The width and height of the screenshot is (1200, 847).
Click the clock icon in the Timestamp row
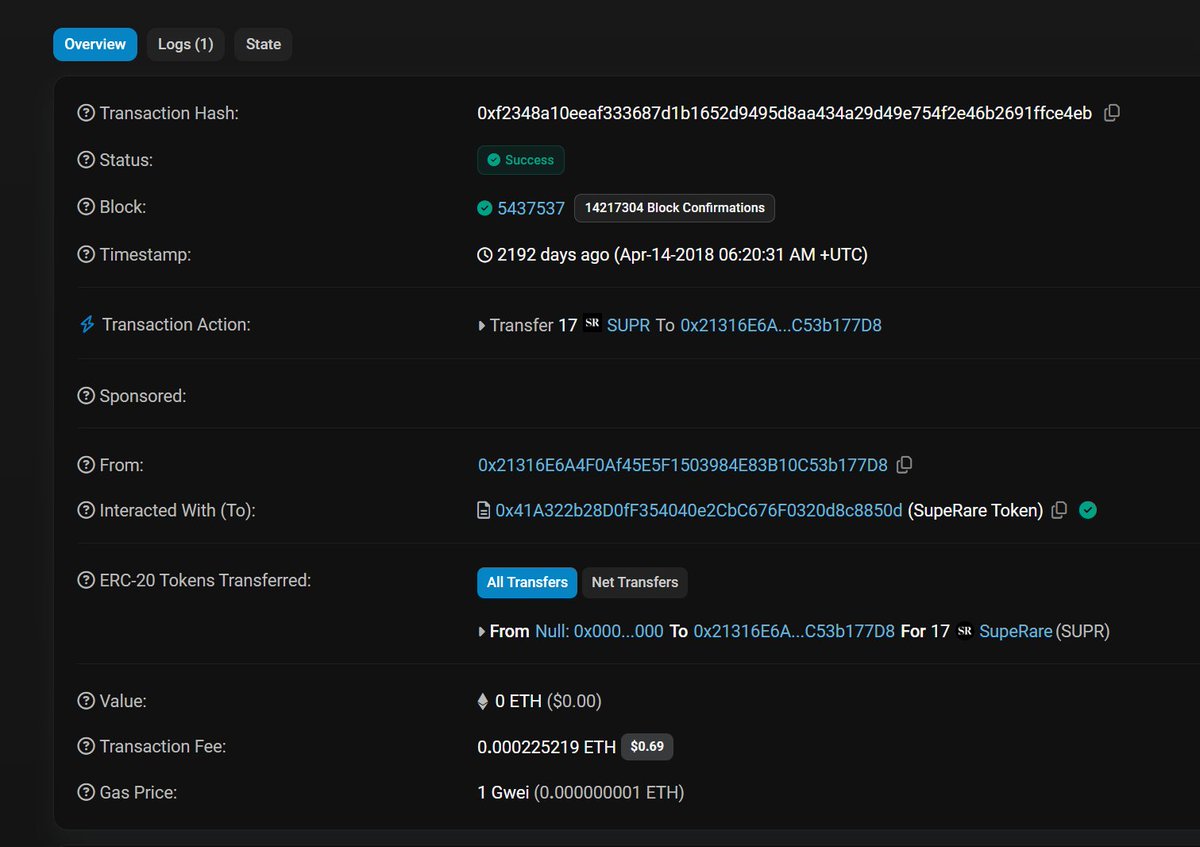(485, 255)
